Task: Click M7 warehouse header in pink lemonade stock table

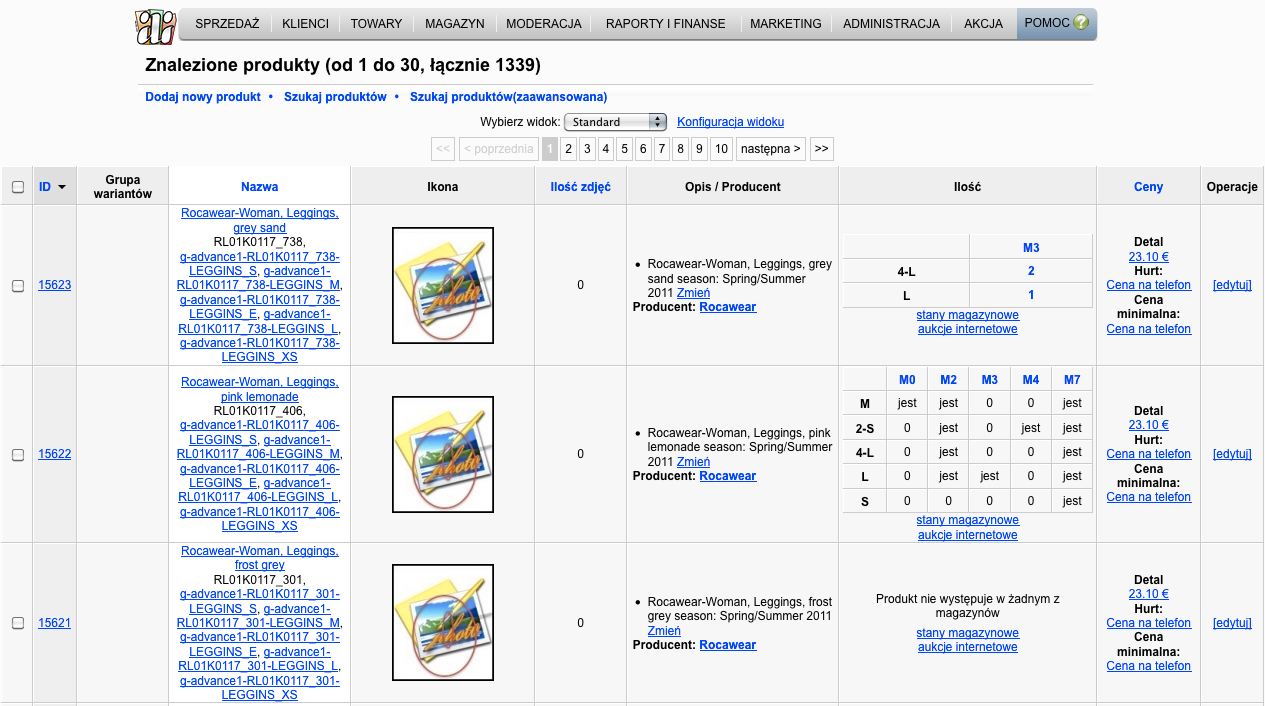Action: coord(1072,380)
